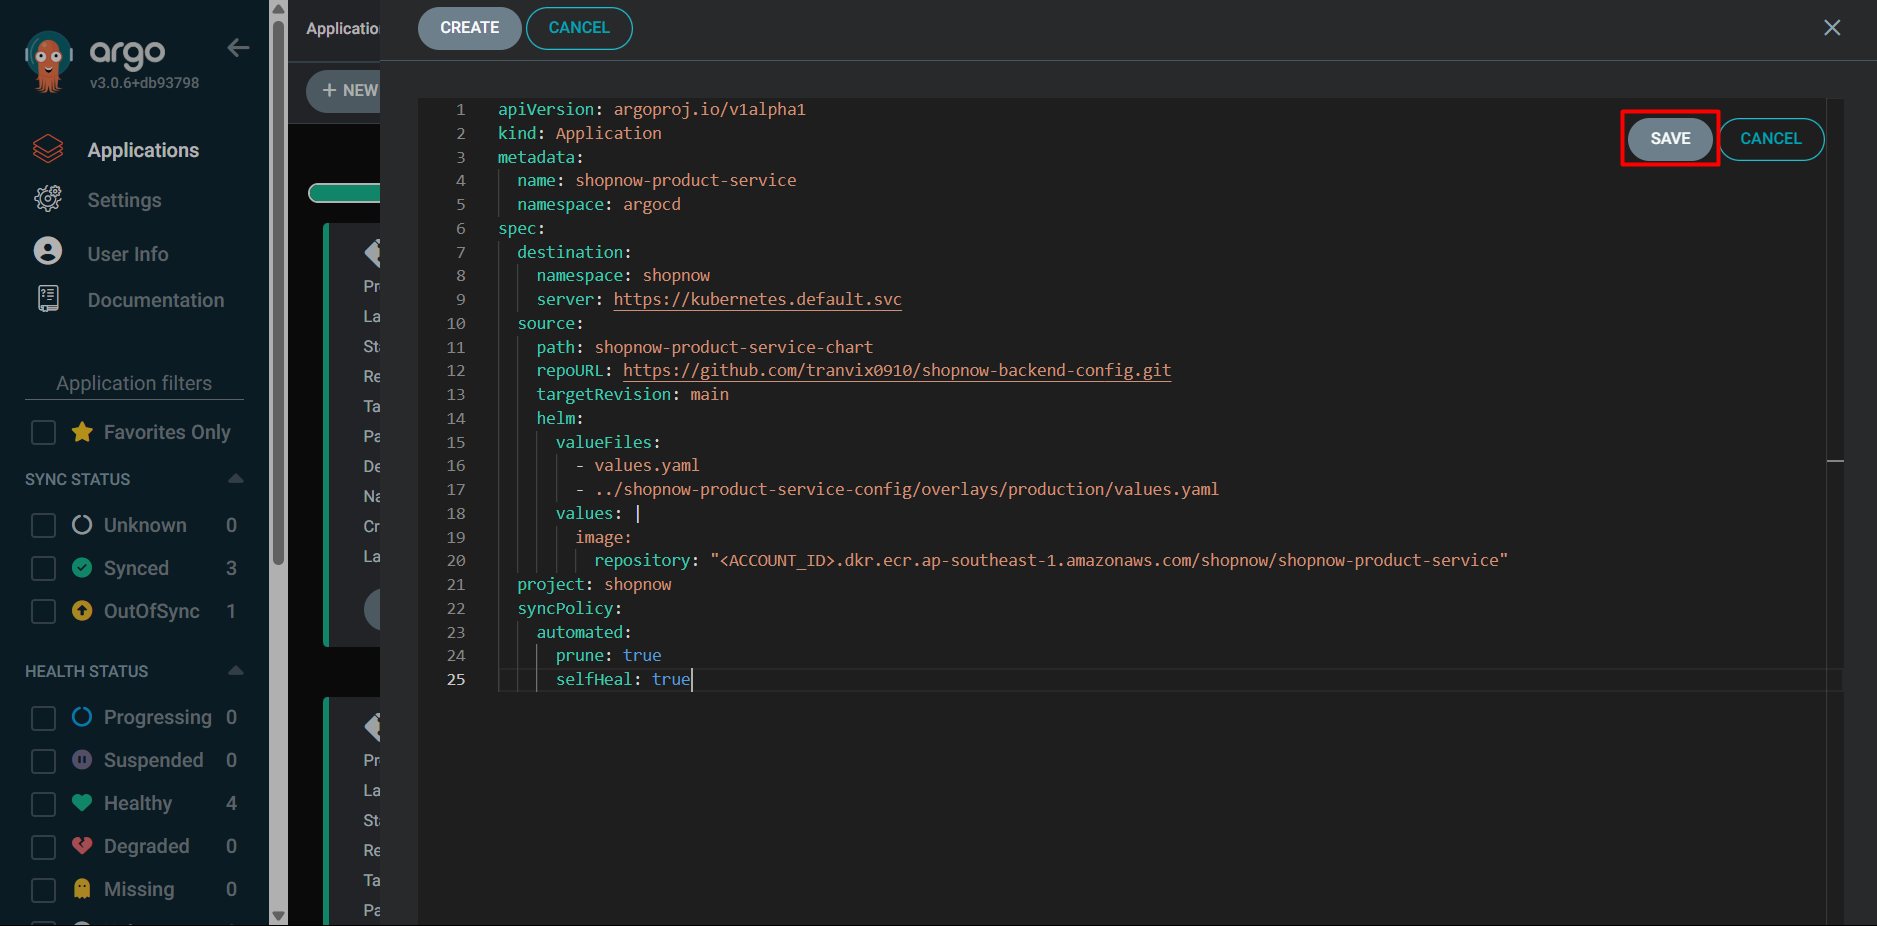
Task: Save the edited YAML manifest
Action: tap(1669, 139)
